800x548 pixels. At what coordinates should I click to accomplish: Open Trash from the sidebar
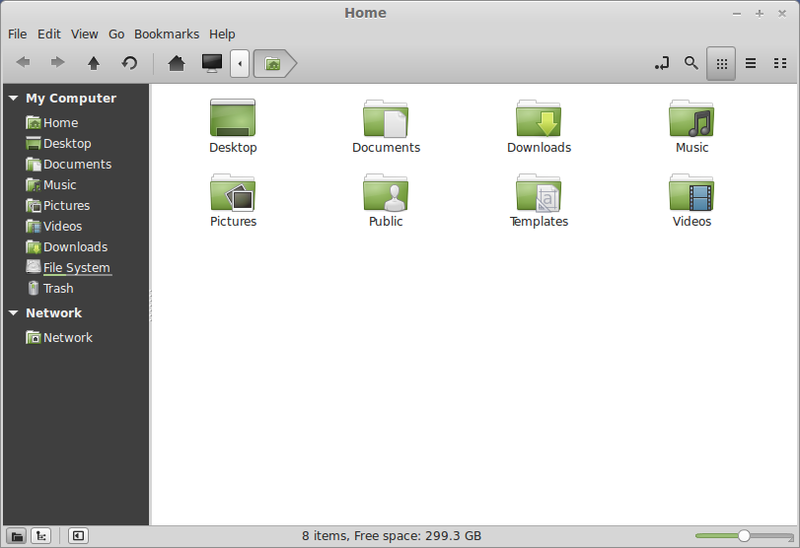(x=58, y=288)
